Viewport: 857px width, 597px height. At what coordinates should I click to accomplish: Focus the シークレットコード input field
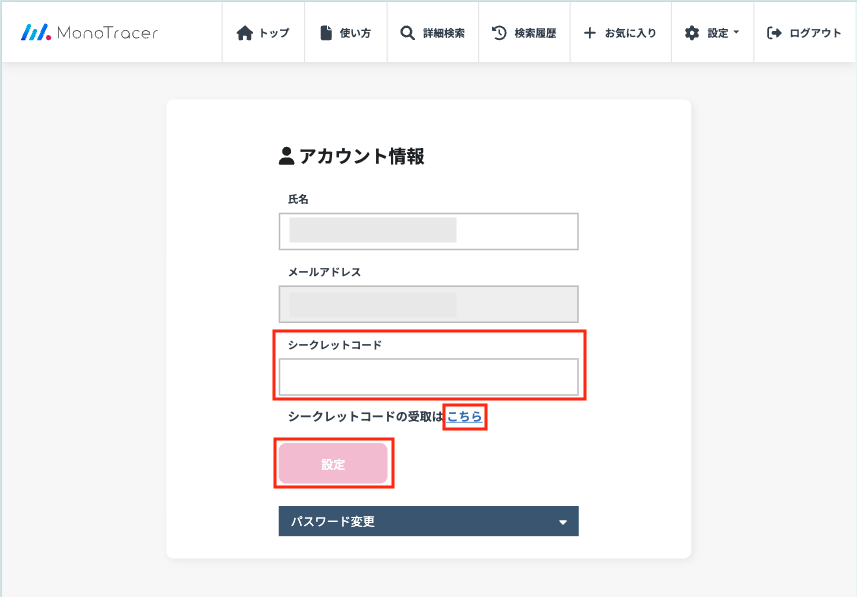[428, 377]
